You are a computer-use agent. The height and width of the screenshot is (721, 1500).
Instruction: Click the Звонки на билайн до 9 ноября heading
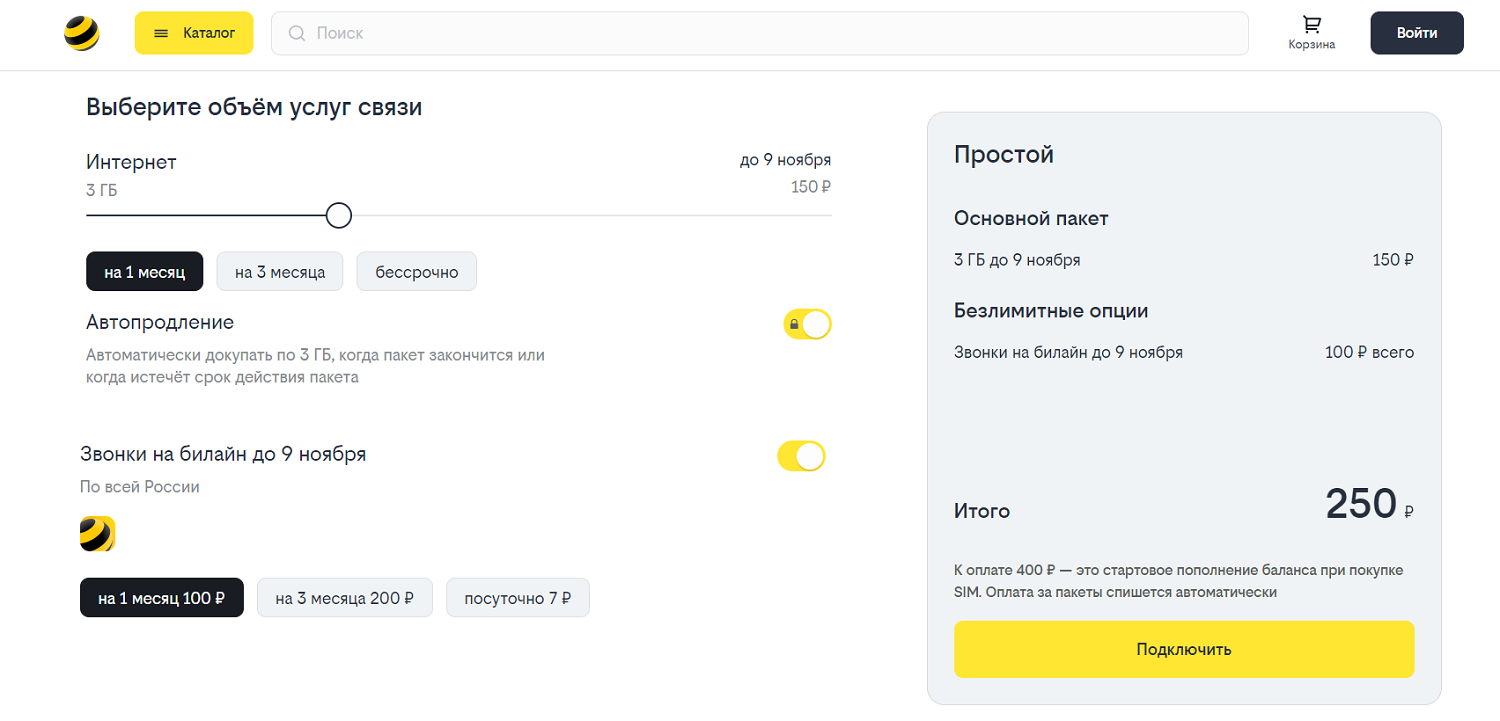223,454
